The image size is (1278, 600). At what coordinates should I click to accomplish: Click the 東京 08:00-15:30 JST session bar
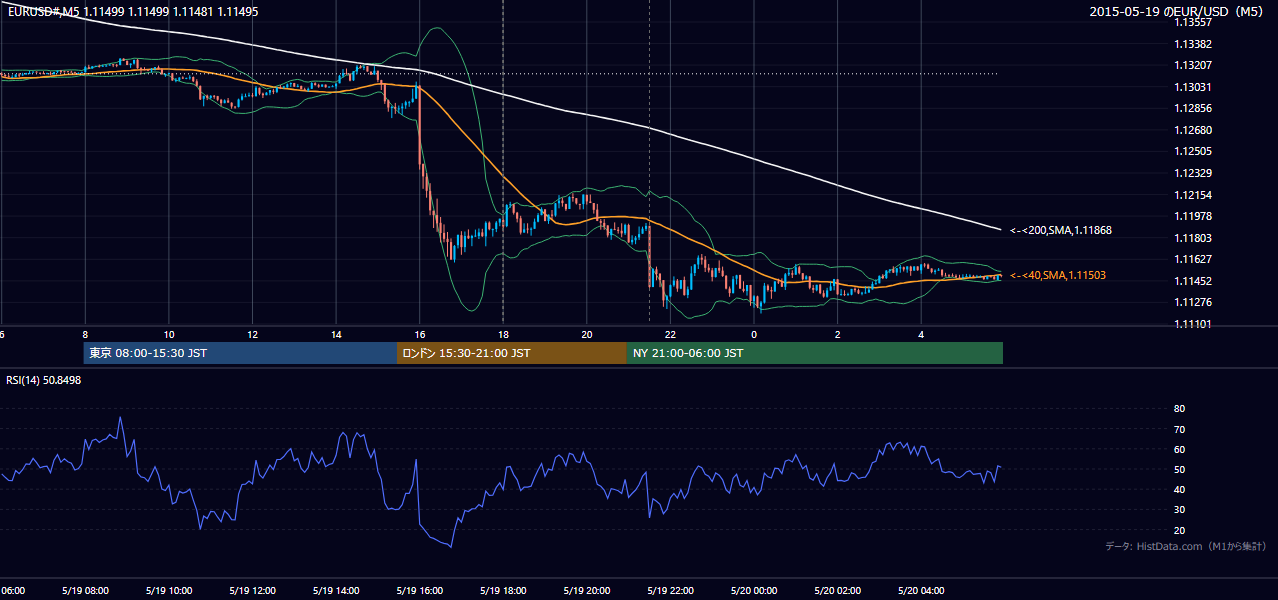tap(240, 353)
